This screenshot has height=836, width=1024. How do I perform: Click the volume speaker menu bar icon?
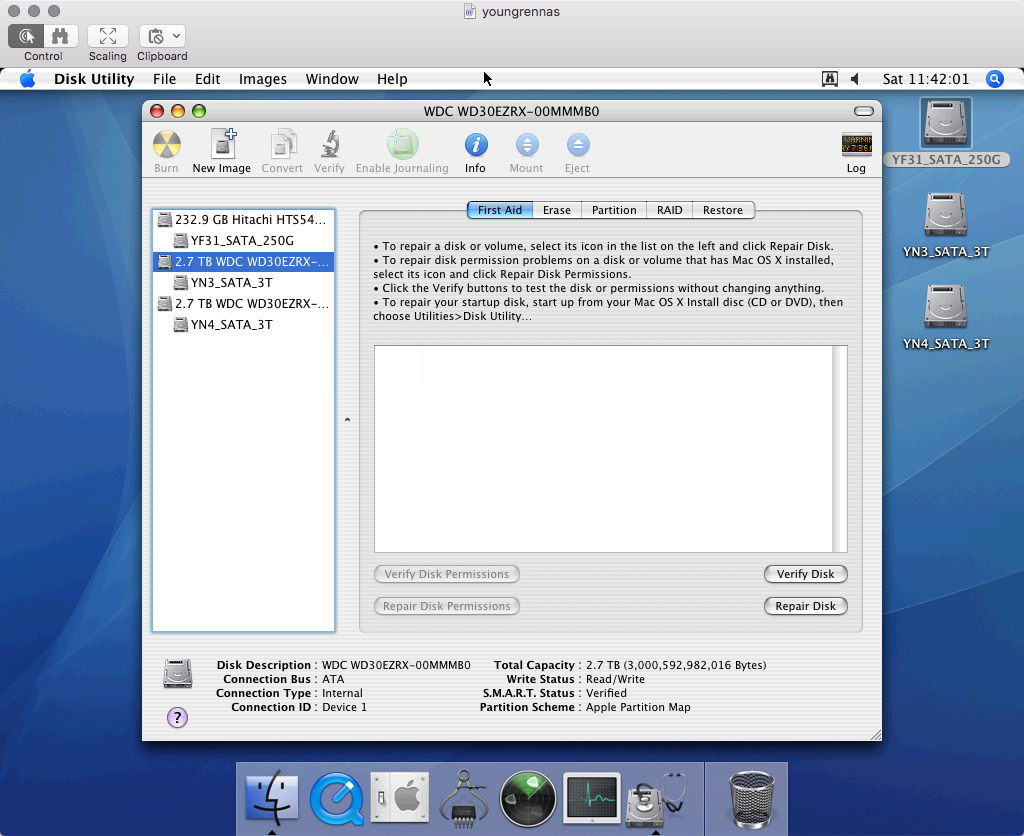tap(854, 79)
